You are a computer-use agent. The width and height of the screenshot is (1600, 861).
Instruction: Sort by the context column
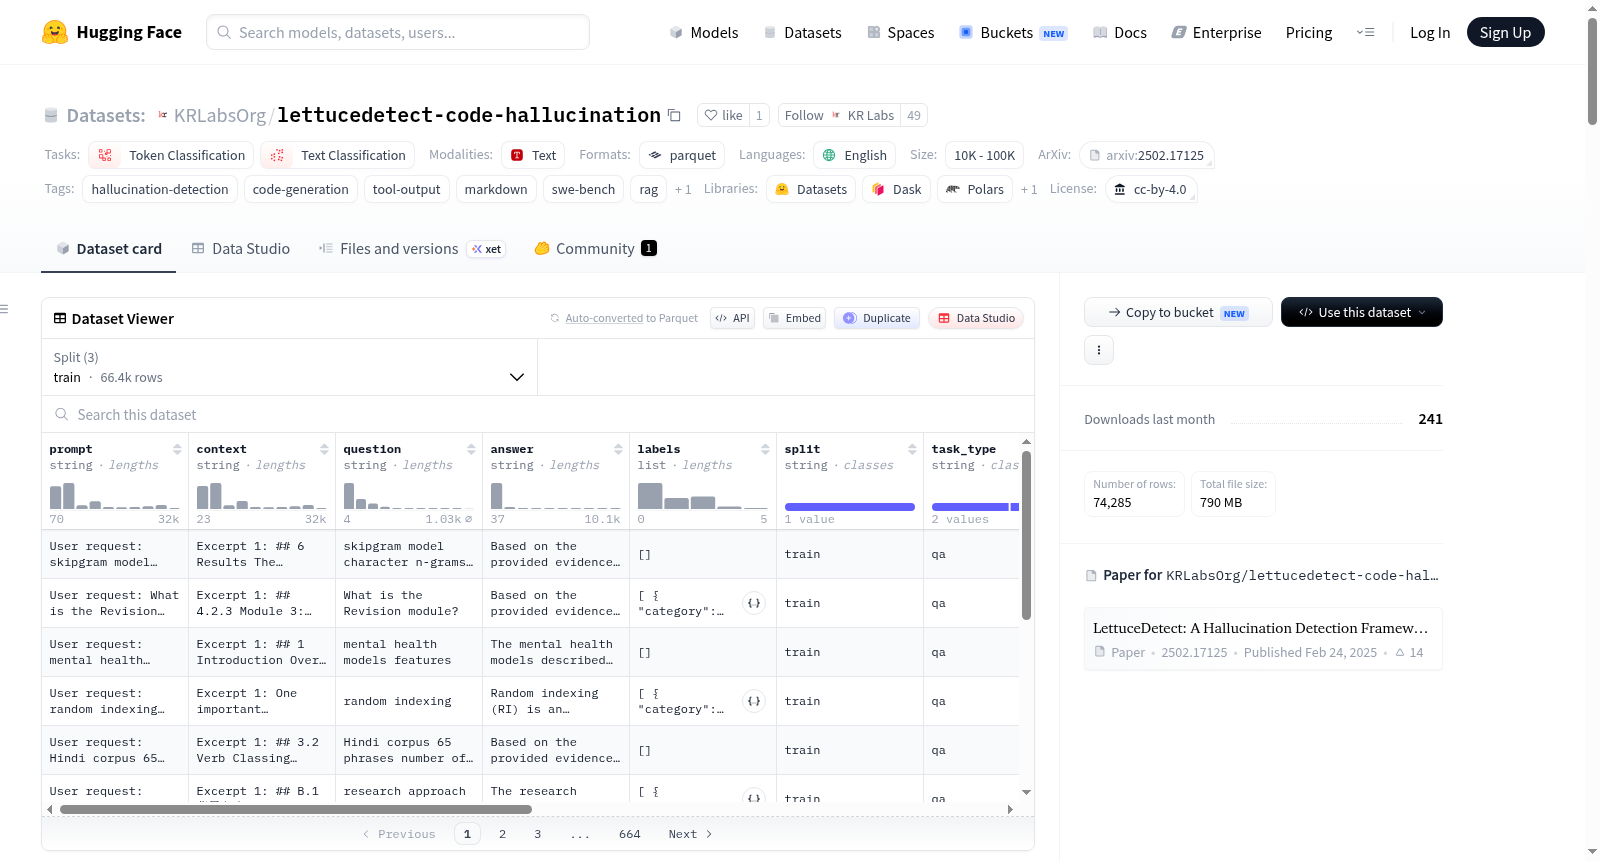point(324,449)
